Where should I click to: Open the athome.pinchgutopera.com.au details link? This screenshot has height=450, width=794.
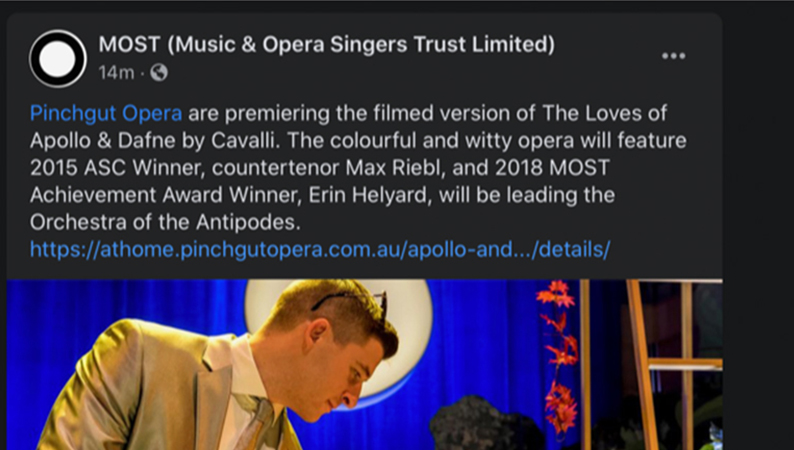point(320,250)
